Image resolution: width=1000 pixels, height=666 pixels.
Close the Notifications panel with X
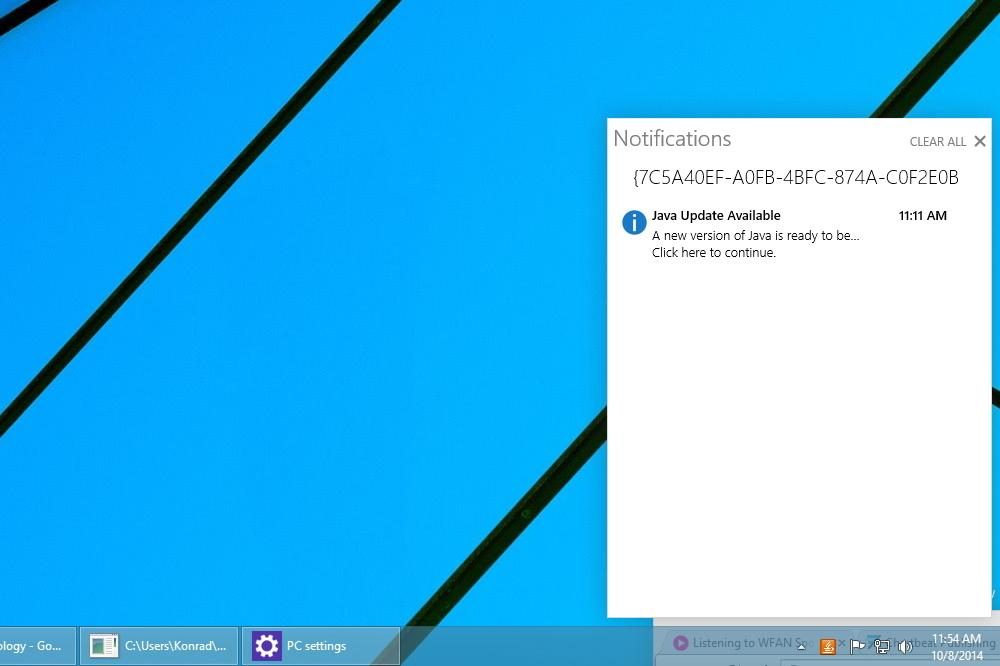click(x=980, y=142)
